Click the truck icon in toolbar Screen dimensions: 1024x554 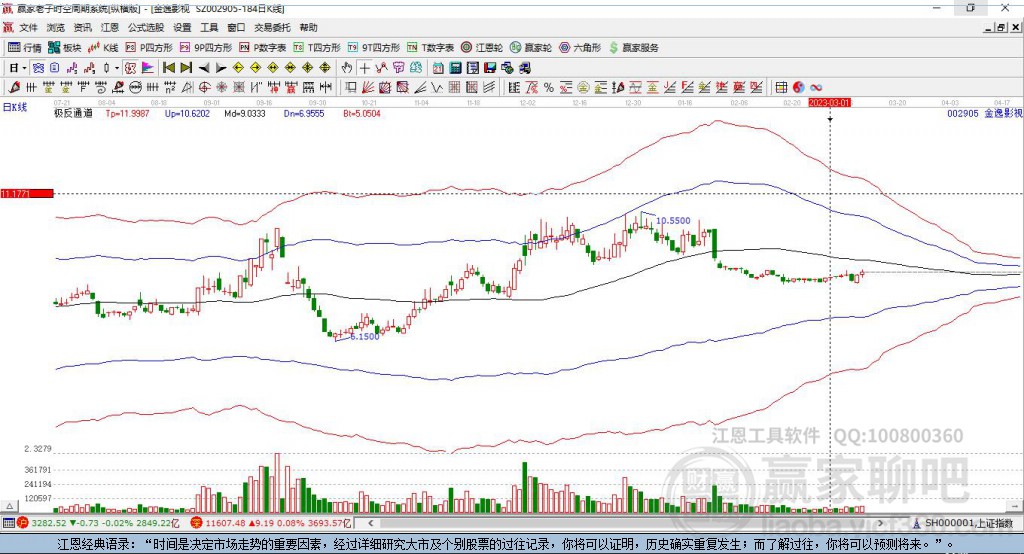click(x=524, y=68)
